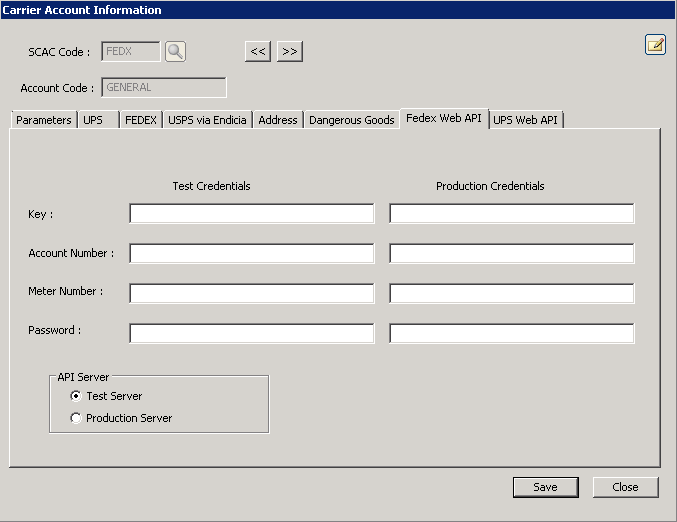This screenshot has width=677, height=522.
Task: Click the Test Credentials Key field
Action: pos(251,214)
